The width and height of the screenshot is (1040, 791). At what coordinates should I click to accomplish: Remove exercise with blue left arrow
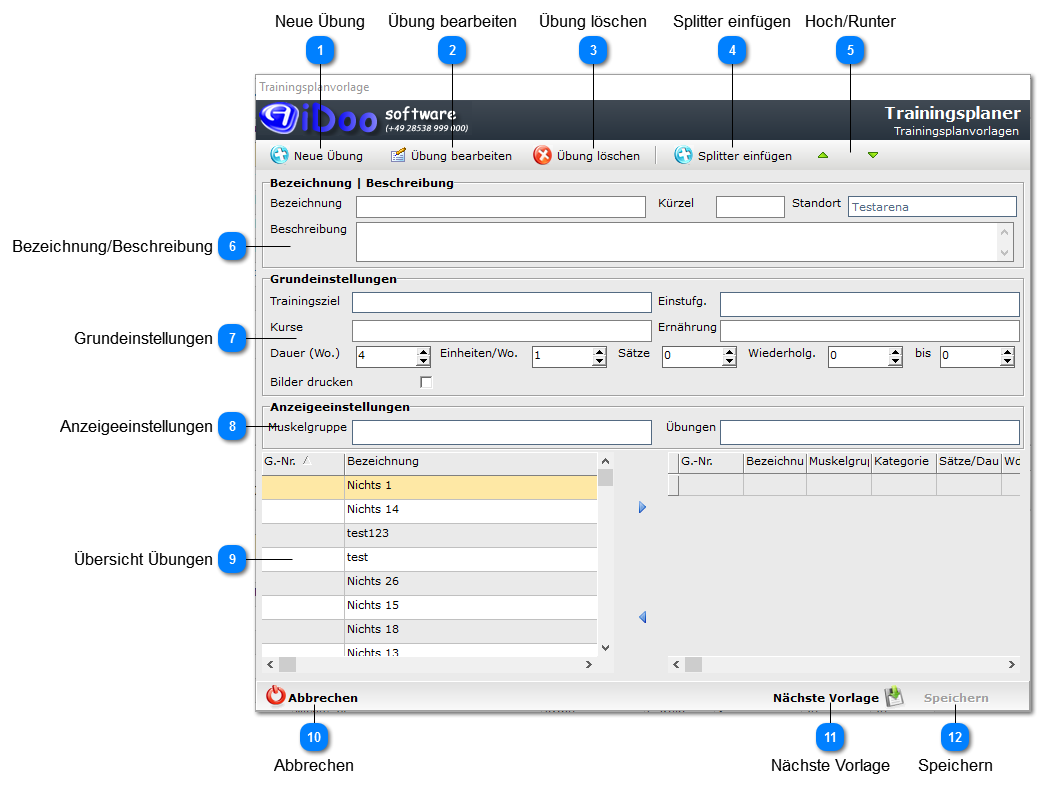[642, 617]
